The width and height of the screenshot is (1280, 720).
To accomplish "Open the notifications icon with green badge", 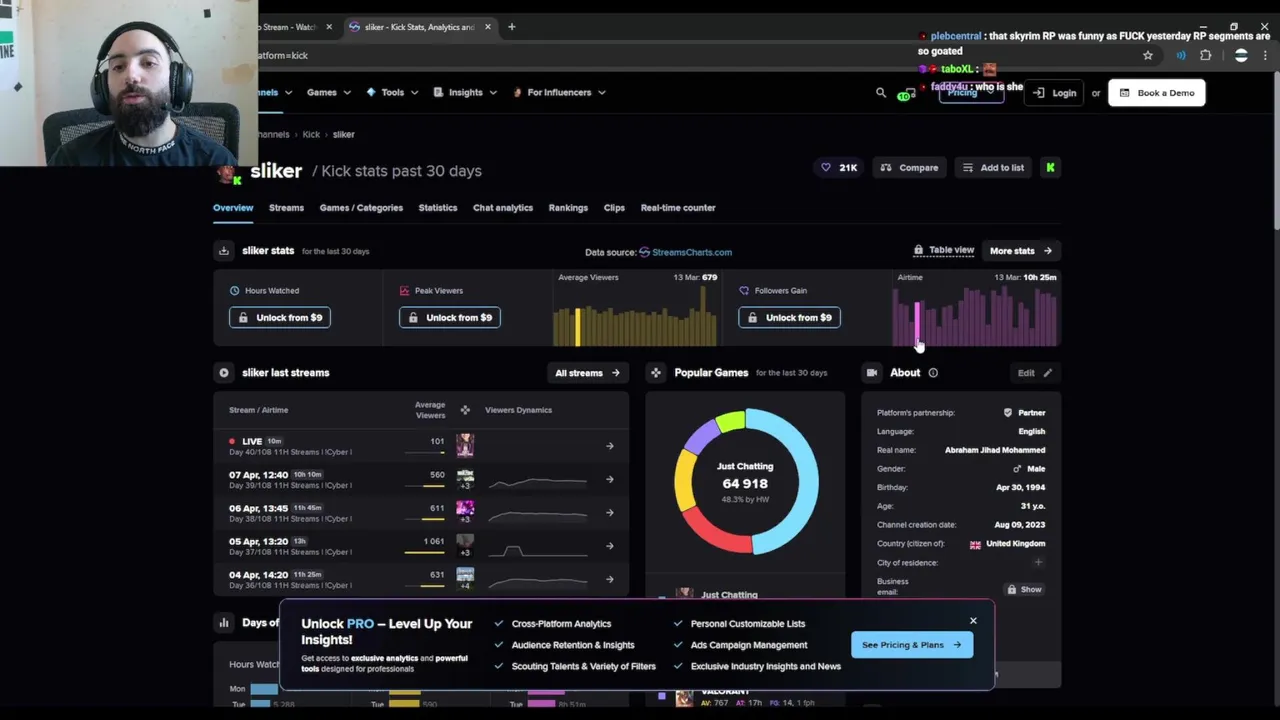I will tap(906, 94).
